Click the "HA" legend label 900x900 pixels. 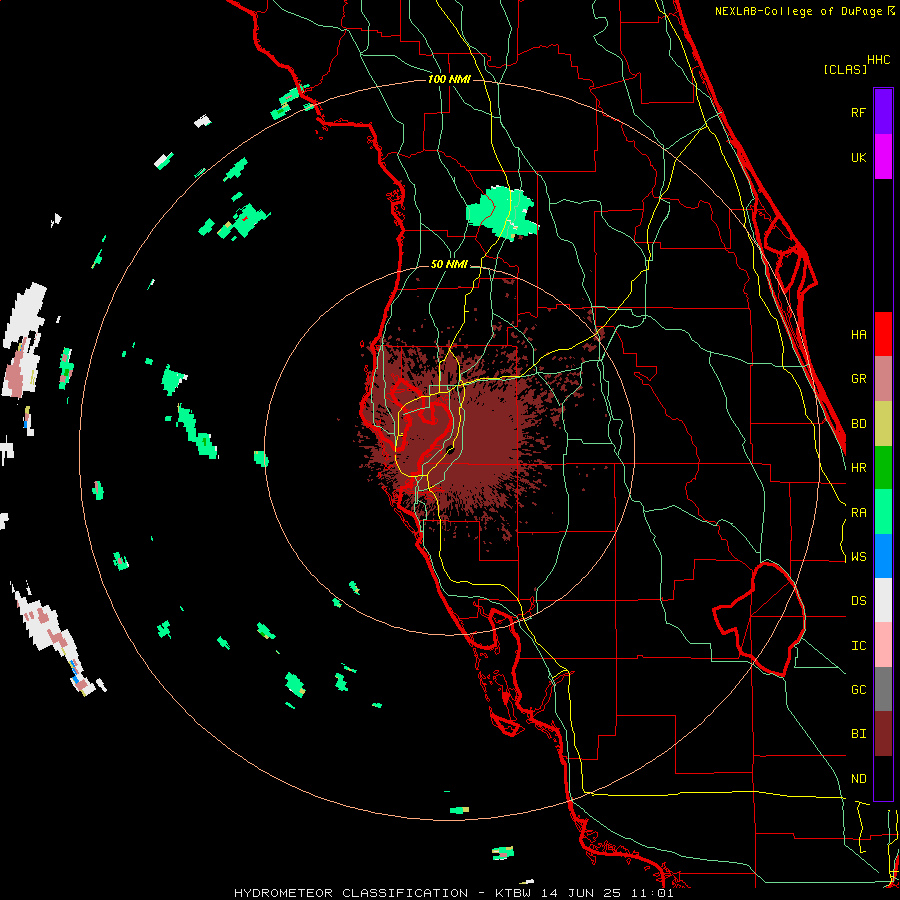tap(858, 334)
